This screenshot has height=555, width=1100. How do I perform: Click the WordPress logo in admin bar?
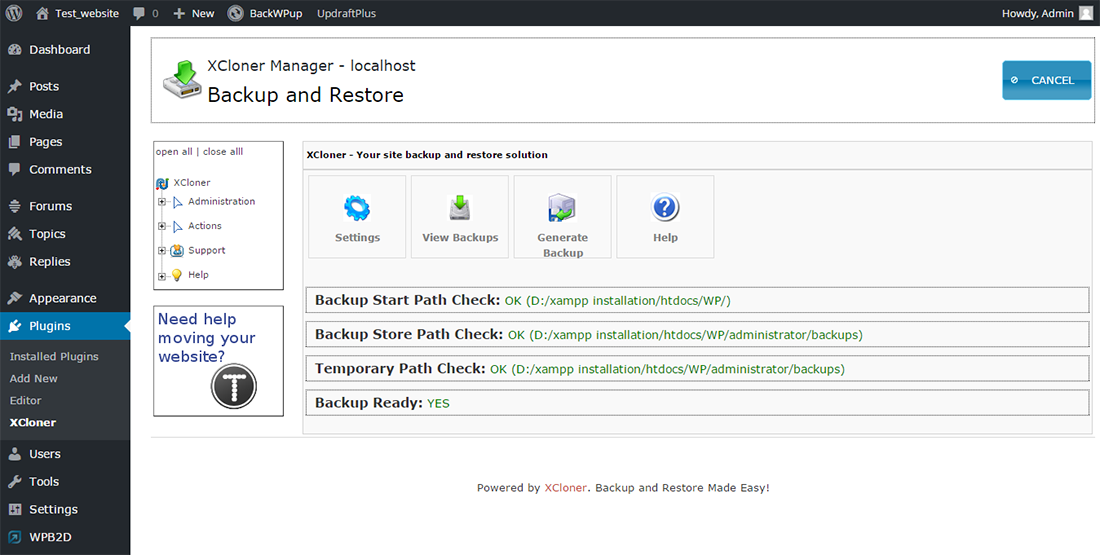tap(14, 13)
